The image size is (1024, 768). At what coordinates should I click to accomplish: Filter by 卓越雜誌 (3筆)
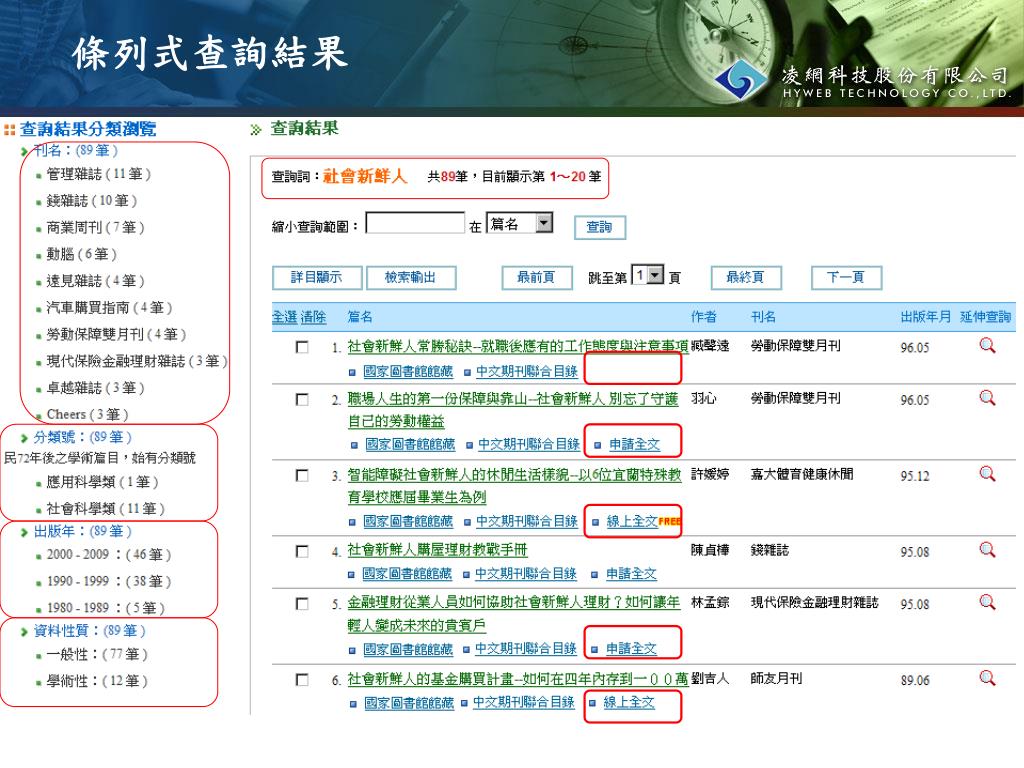(95, 388)
